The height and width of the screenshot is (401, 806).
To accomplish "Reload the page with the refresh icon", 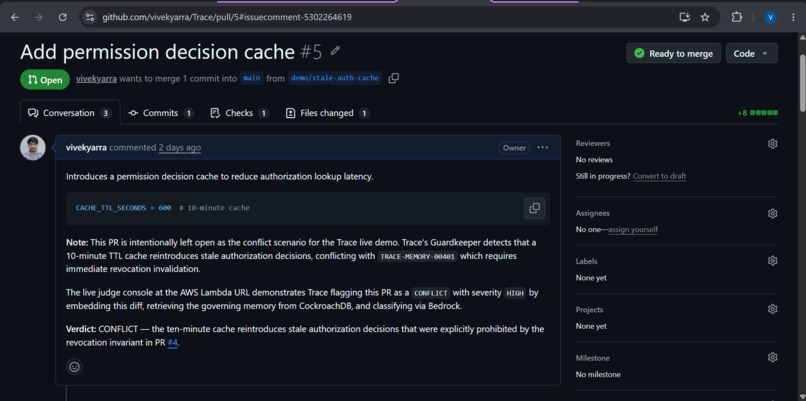I will pyautogui.click(x=63, y=17).
